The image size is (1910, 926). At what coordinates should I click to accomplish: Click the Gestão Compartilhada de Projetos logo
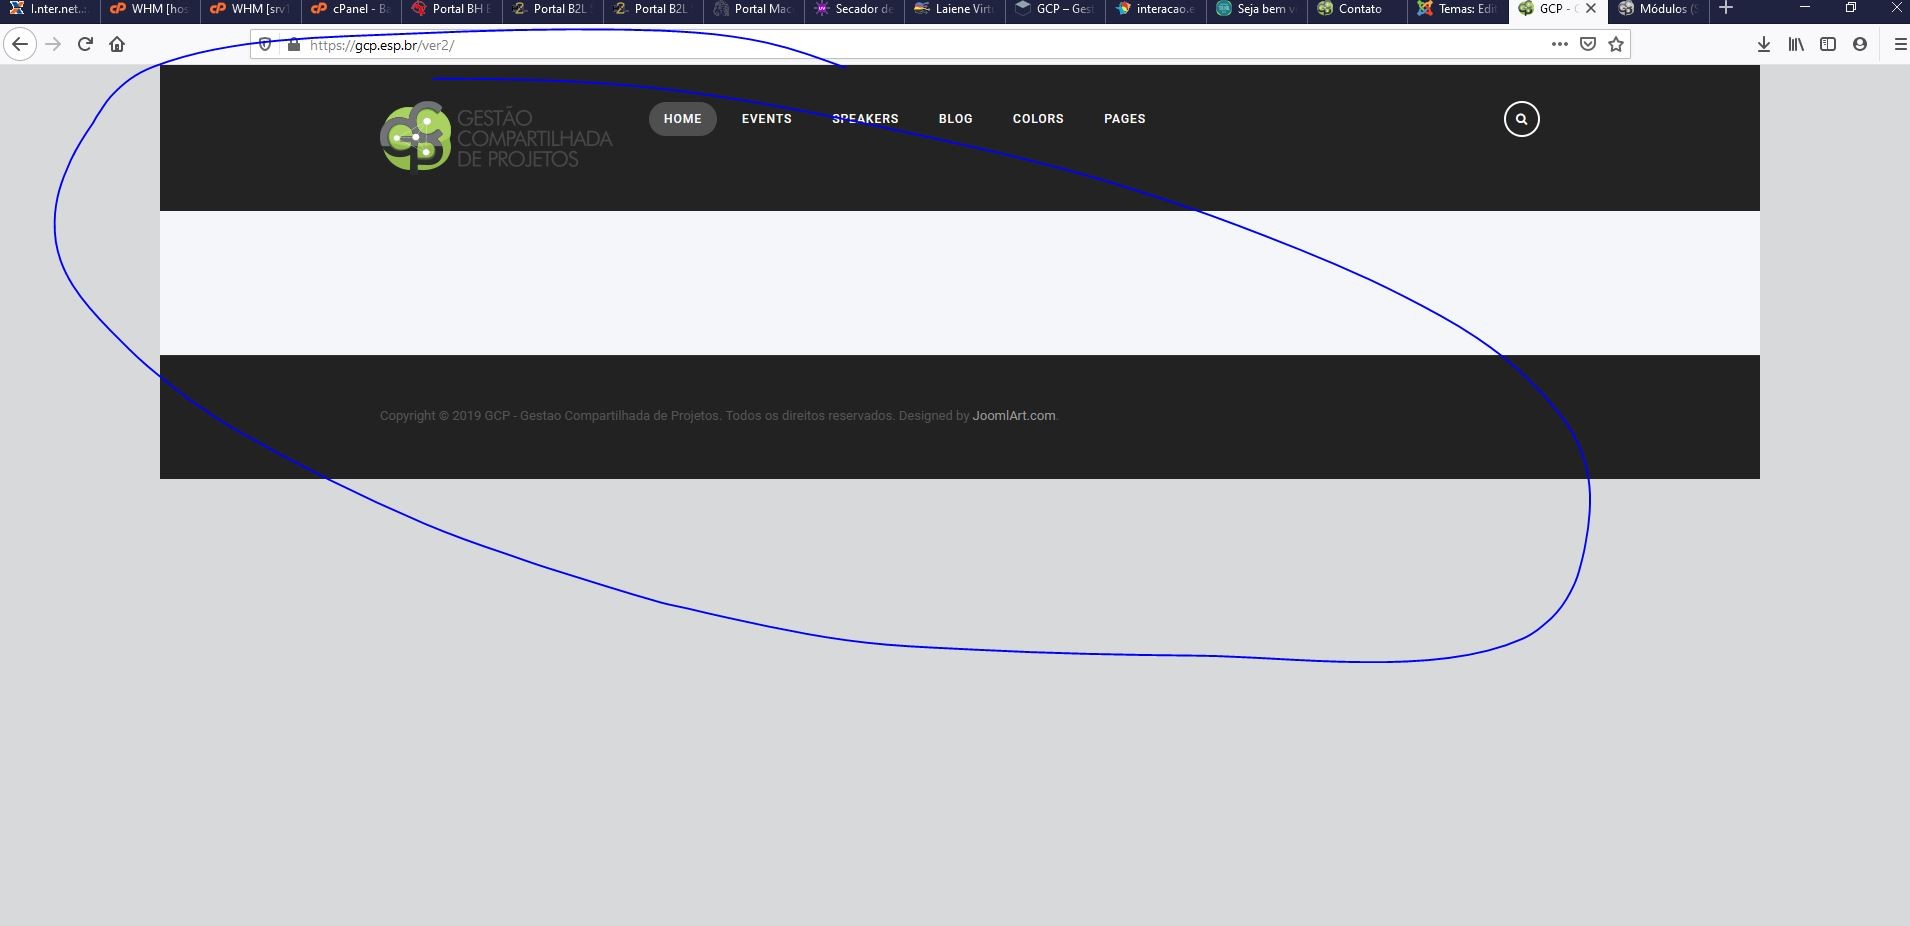(x=496, y=136)
